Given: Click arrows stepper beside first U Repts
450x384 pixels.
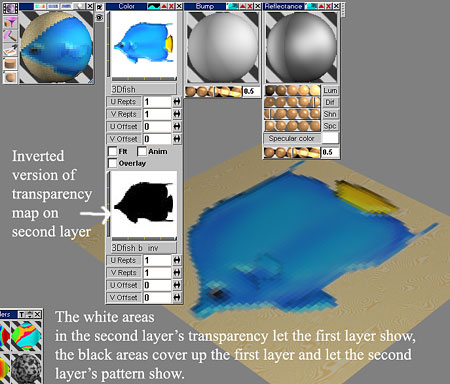Looking at the screenshot, I should pos(177,102).
